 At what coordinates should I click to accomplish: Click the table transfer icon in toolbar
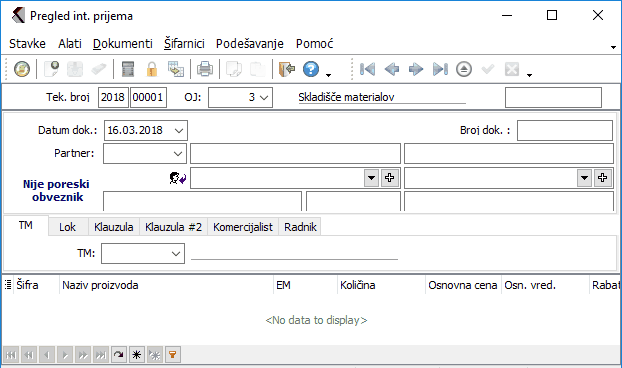tap(176, 69)
